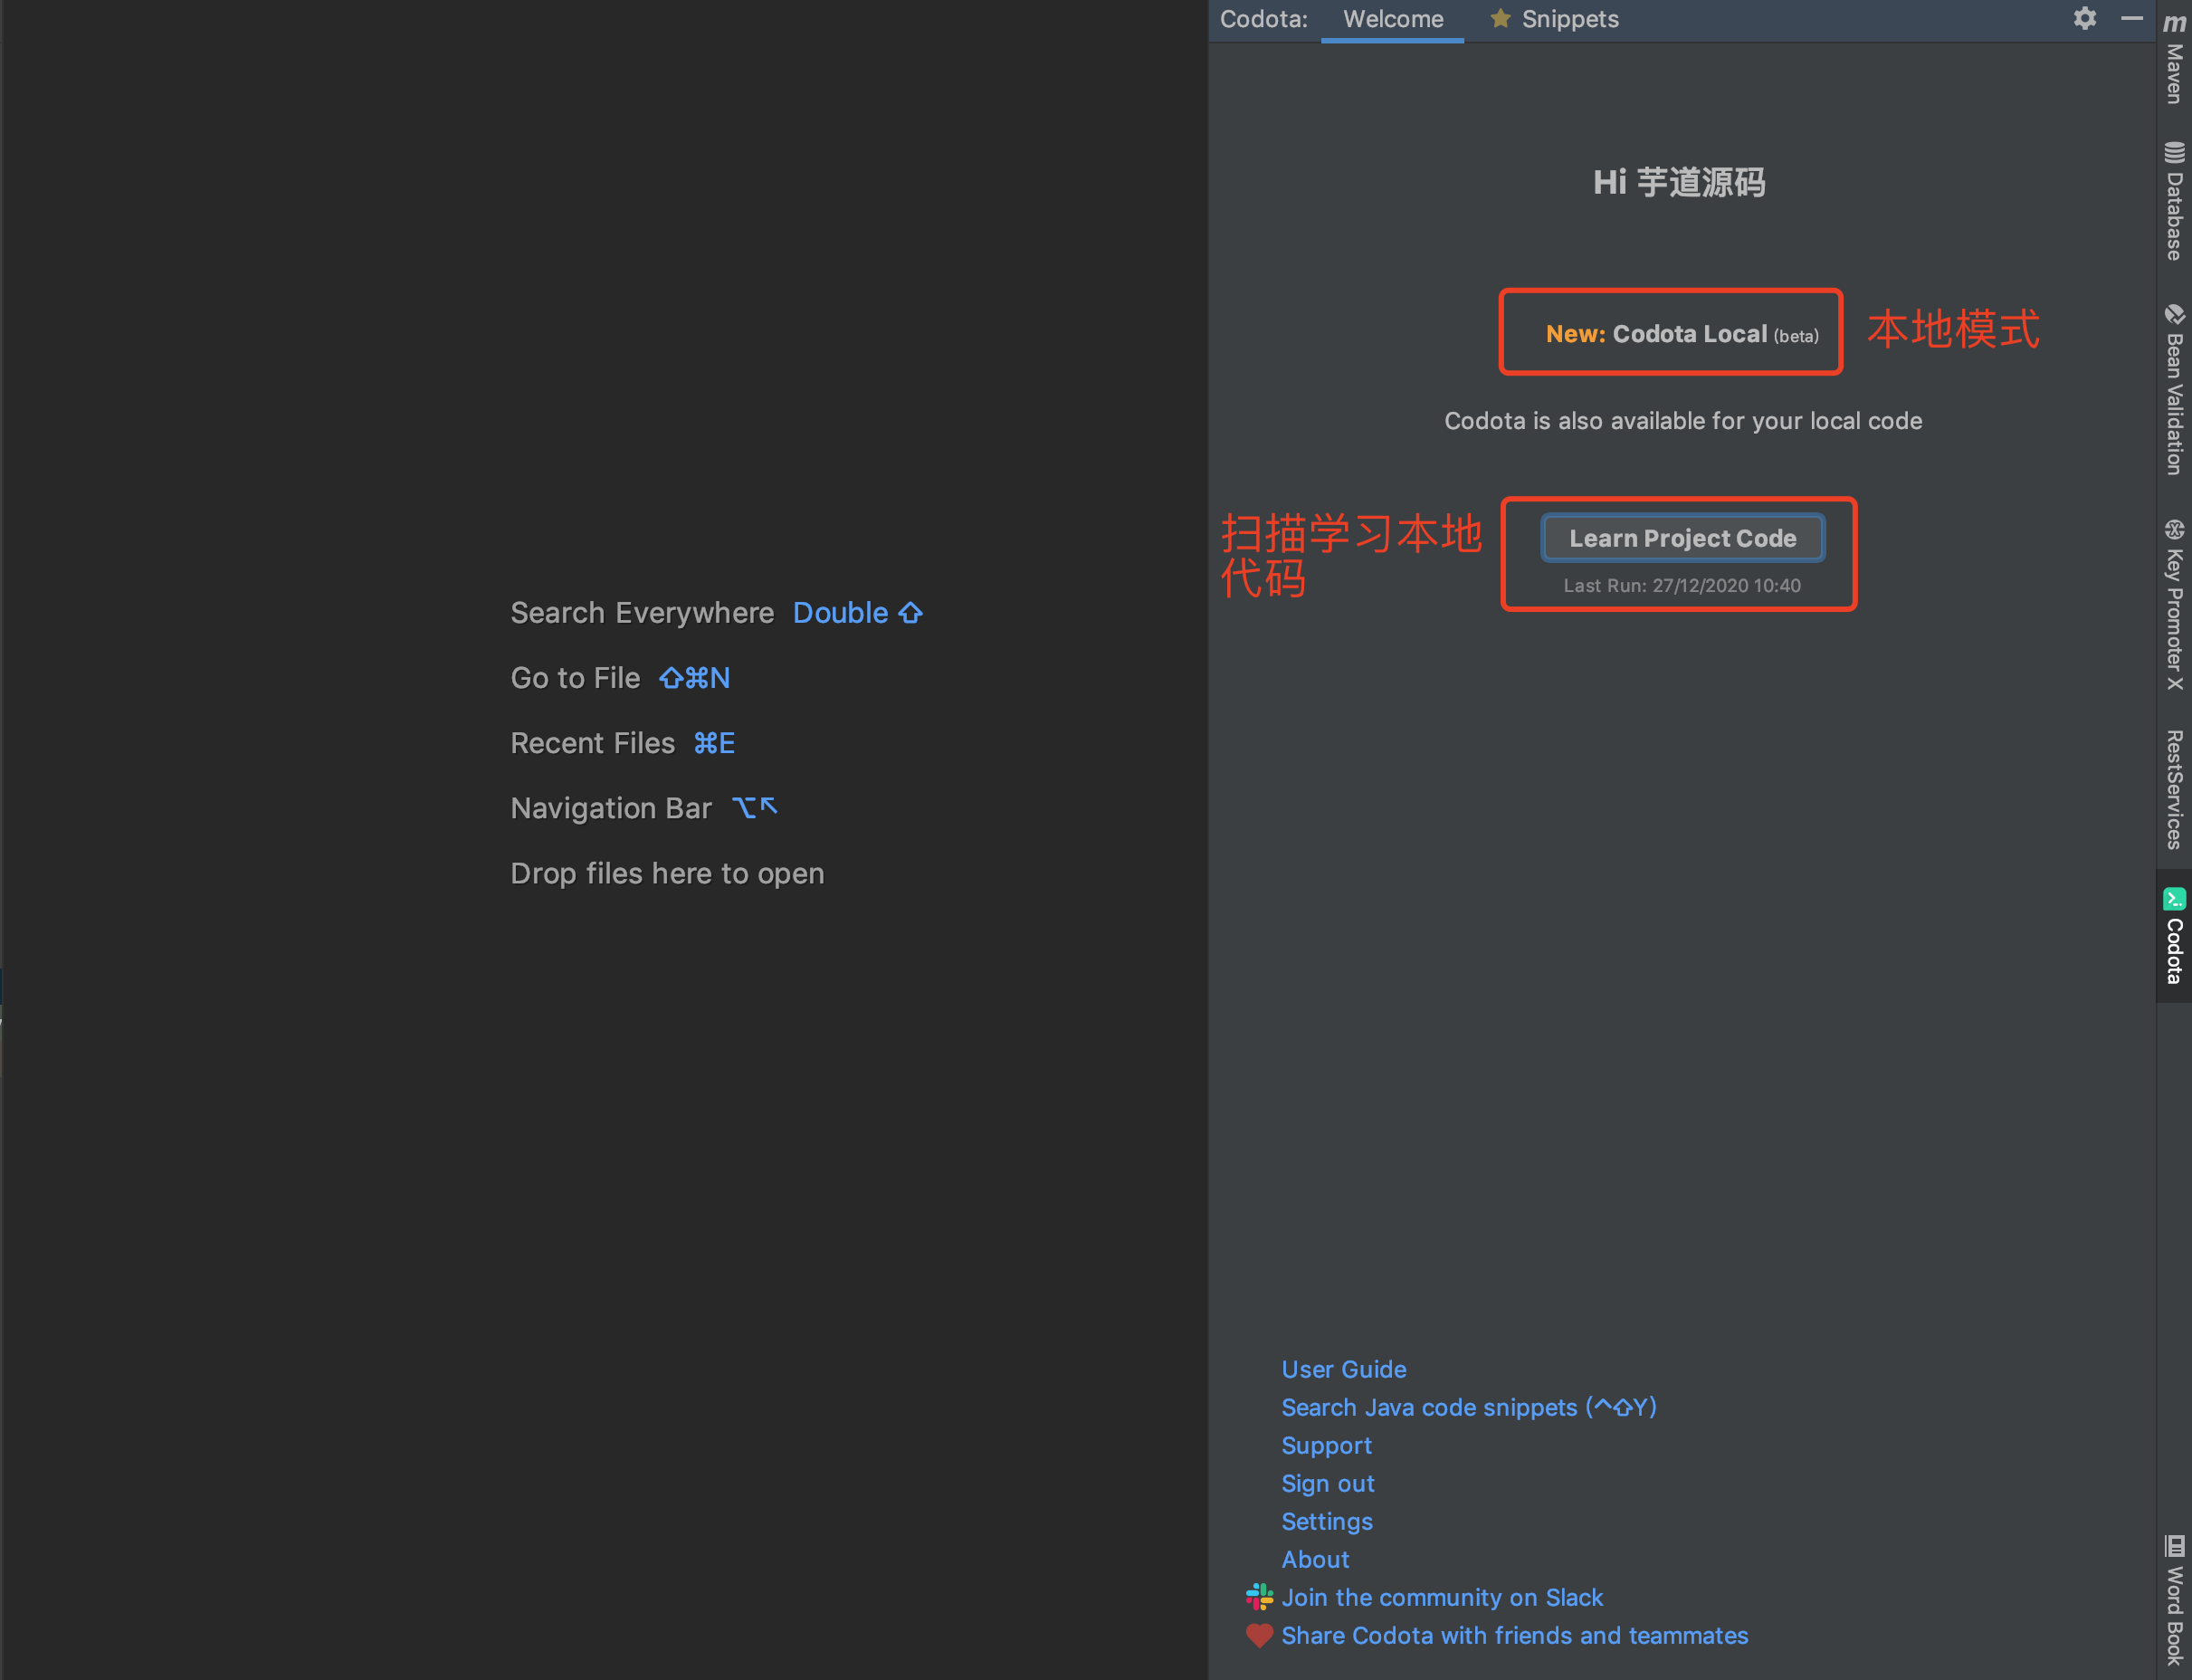Click Join the community on Slack
2192x1680 pixels.
click(1441, 1597)
